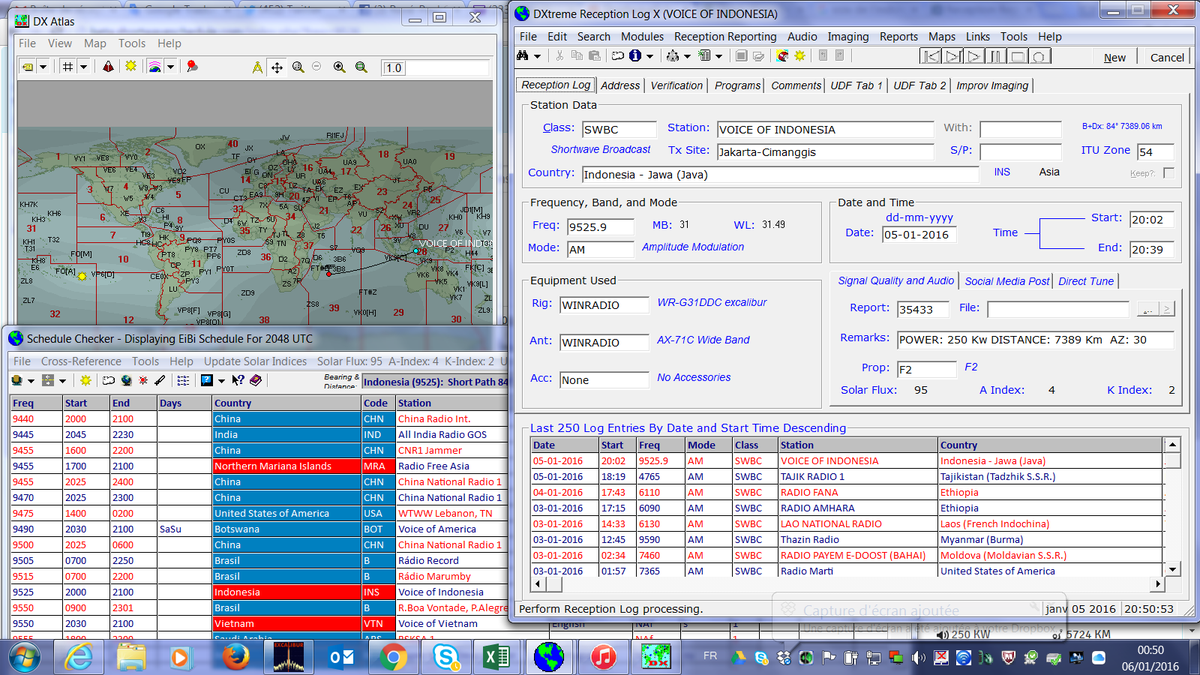Click the sun icon in Schedule Checker toolbar
Image resolution: width=1200 pixels, height=675 pixels.
click(84, 380)
